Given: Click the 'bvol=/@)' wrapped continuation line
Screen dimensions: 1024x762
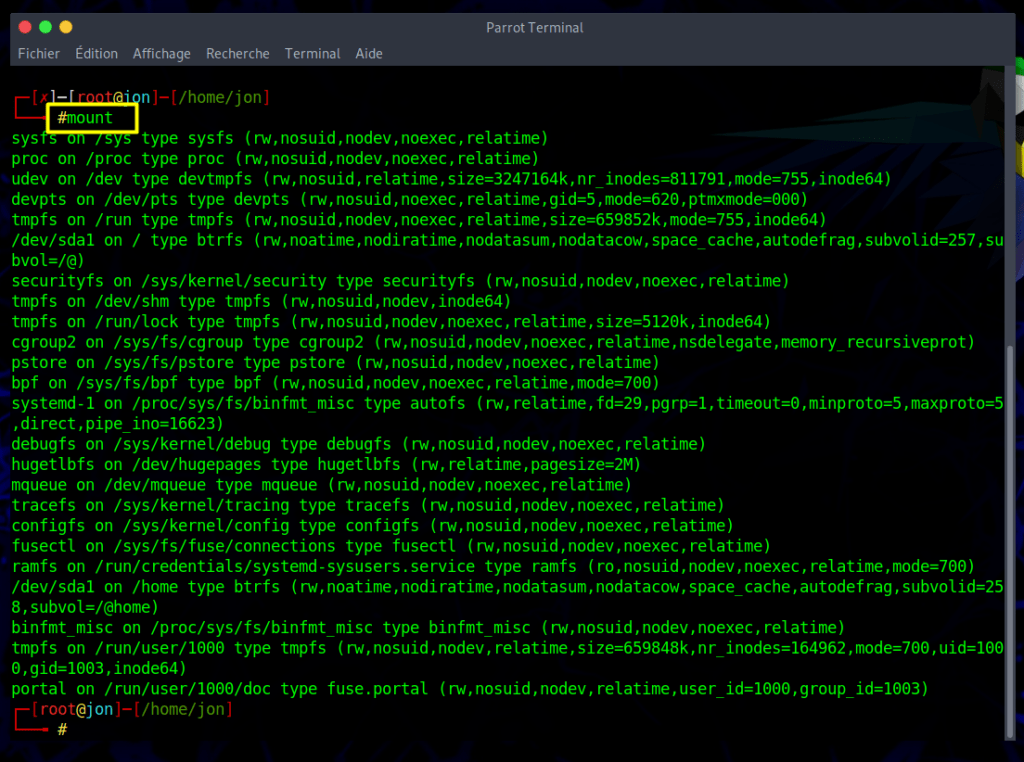Looking at the screenshot, I should pyautogui.click(x=48, y=261).
